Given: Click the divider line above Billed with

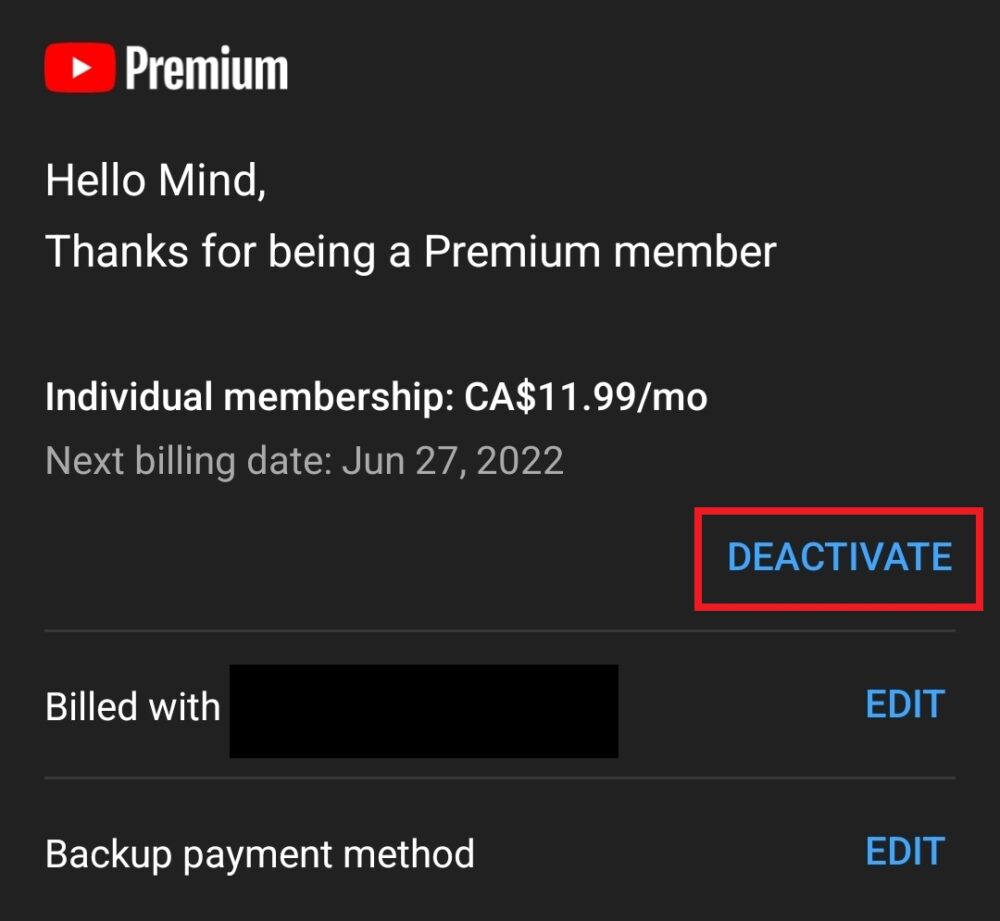Looking at the screenshot, I should click(x=500, y=629).
